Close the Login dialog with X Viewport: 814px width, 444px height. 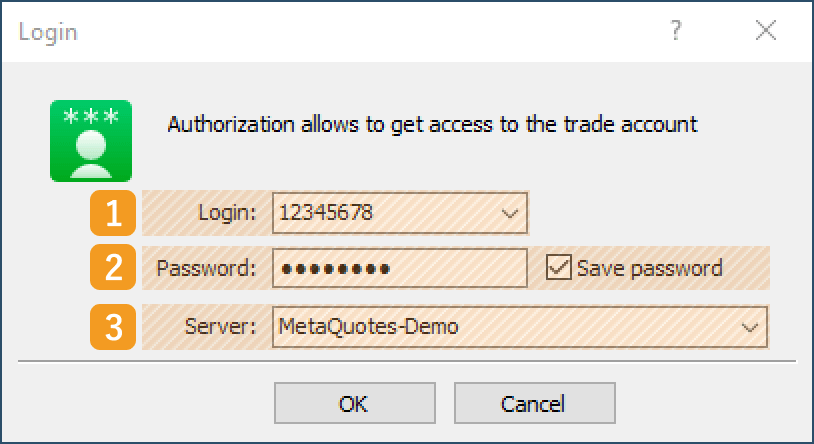(766, 31)
